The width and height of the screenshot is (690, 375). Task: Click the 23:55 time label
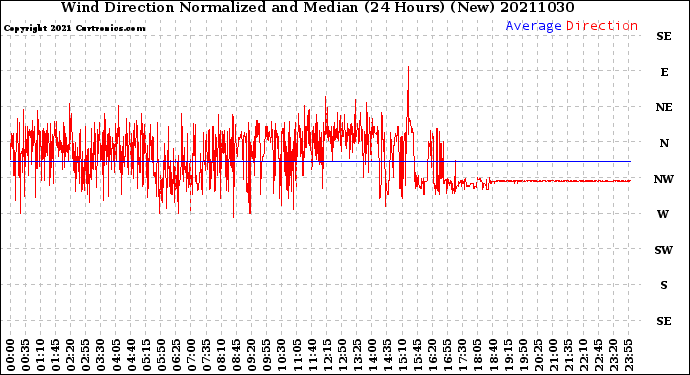[x=628, y=355]
